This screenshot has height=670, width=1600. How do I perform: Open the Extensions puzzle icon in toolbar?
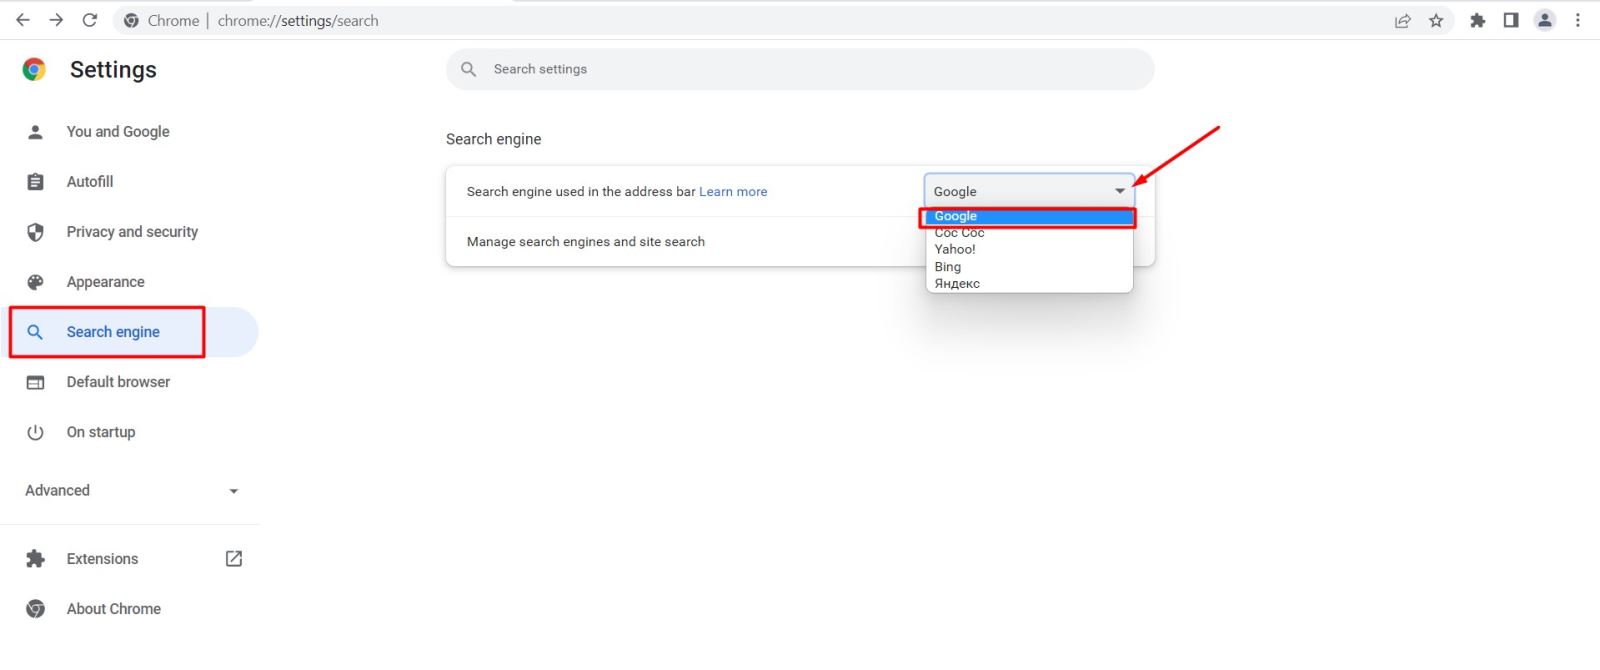click(1477, 20)
